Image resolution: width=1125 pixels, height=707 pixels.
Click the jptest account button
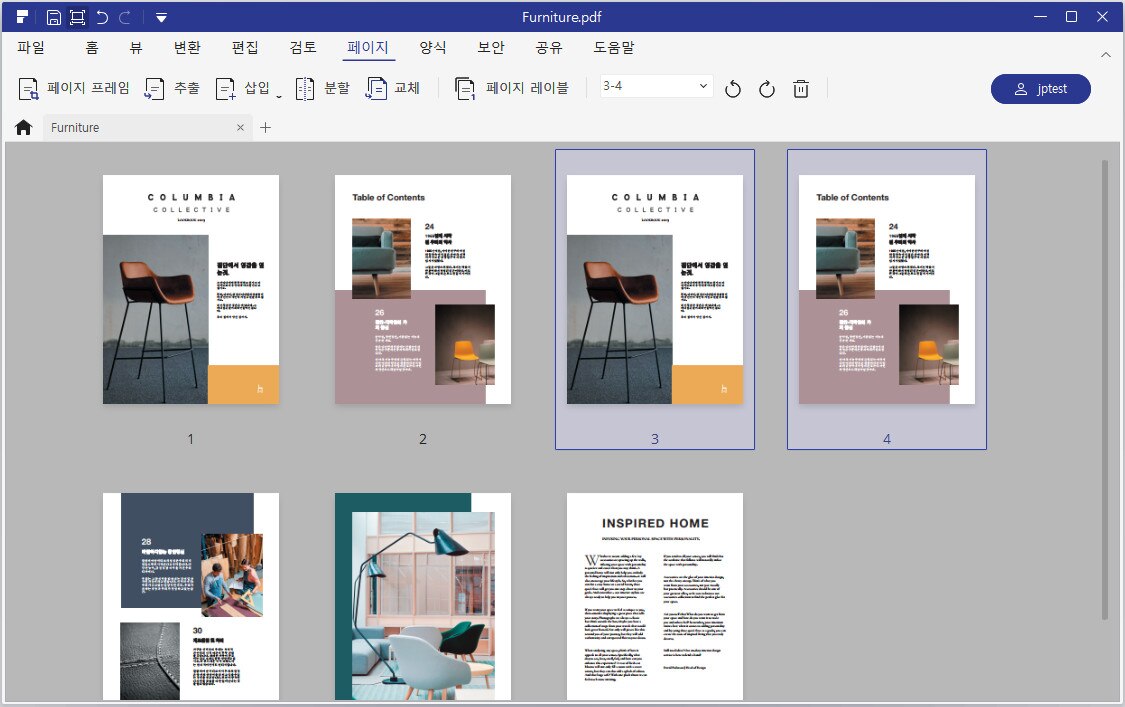pos(1040,89)
